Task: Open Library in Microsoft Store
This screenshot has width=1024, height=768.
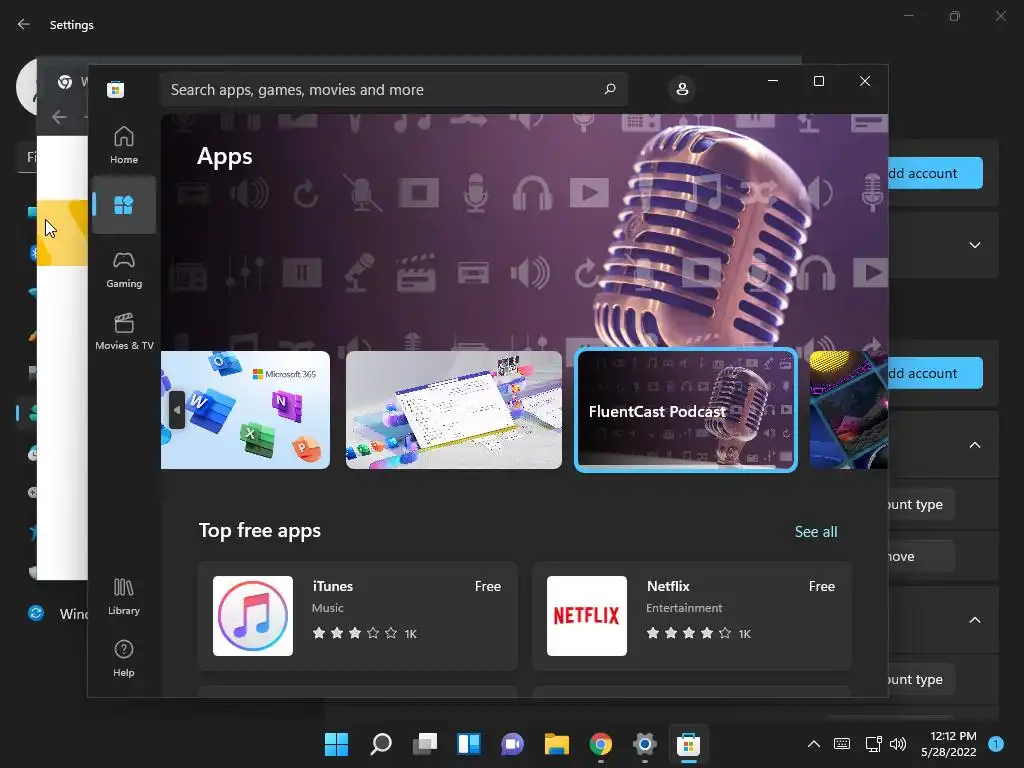Action: pyautogui.click(x=123, y=596)
